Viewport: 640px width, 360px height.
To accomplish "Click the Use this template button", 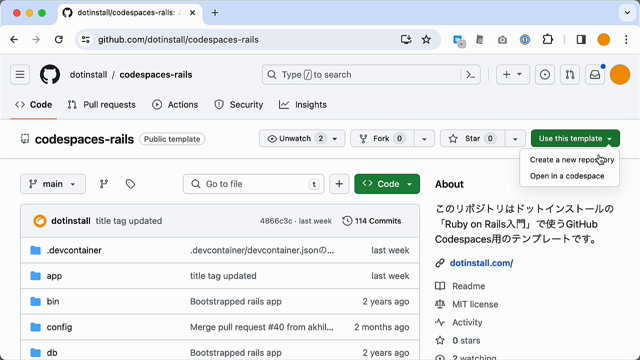I will (x=575, y=138).
